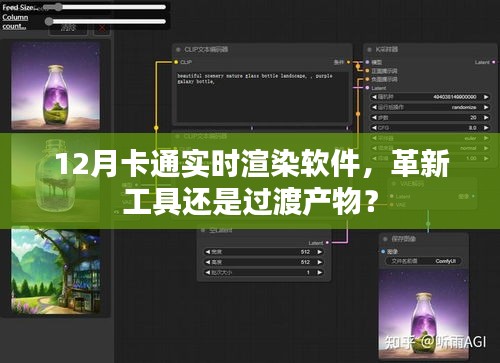This screenshot has height=363, width=500.
Task: Select next option for randomize control
Action: (486, 107)
